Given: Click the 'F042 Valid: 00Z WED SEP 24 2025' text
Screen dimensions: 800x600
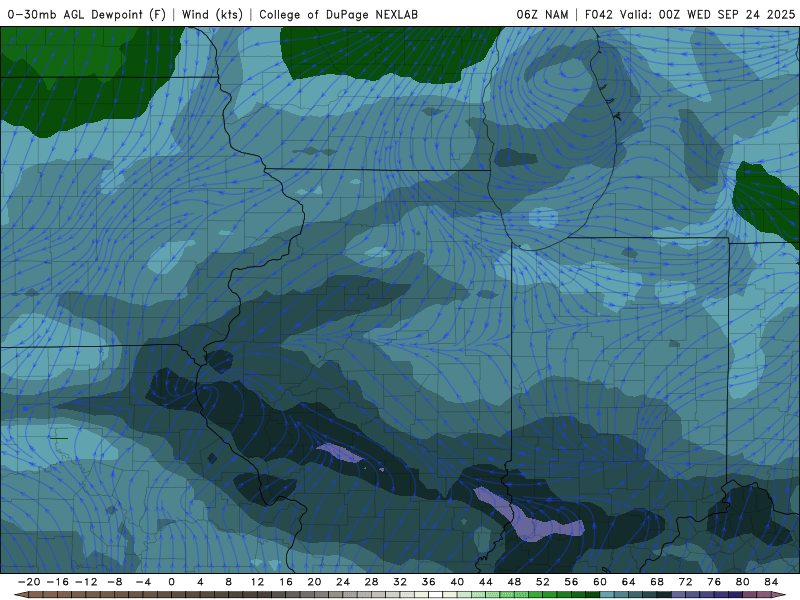Looking at the screenshot, I should tap(690, 14).
